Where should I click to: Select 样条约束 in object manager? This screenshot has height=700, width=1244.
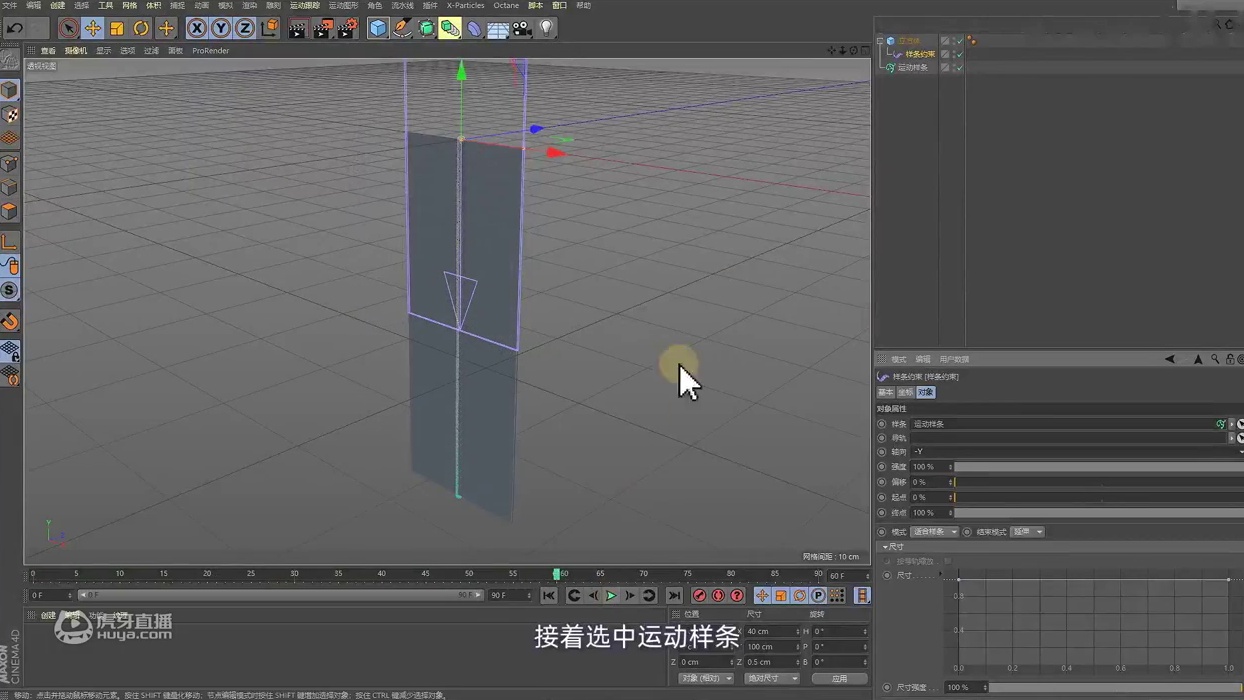coord(920,54)
